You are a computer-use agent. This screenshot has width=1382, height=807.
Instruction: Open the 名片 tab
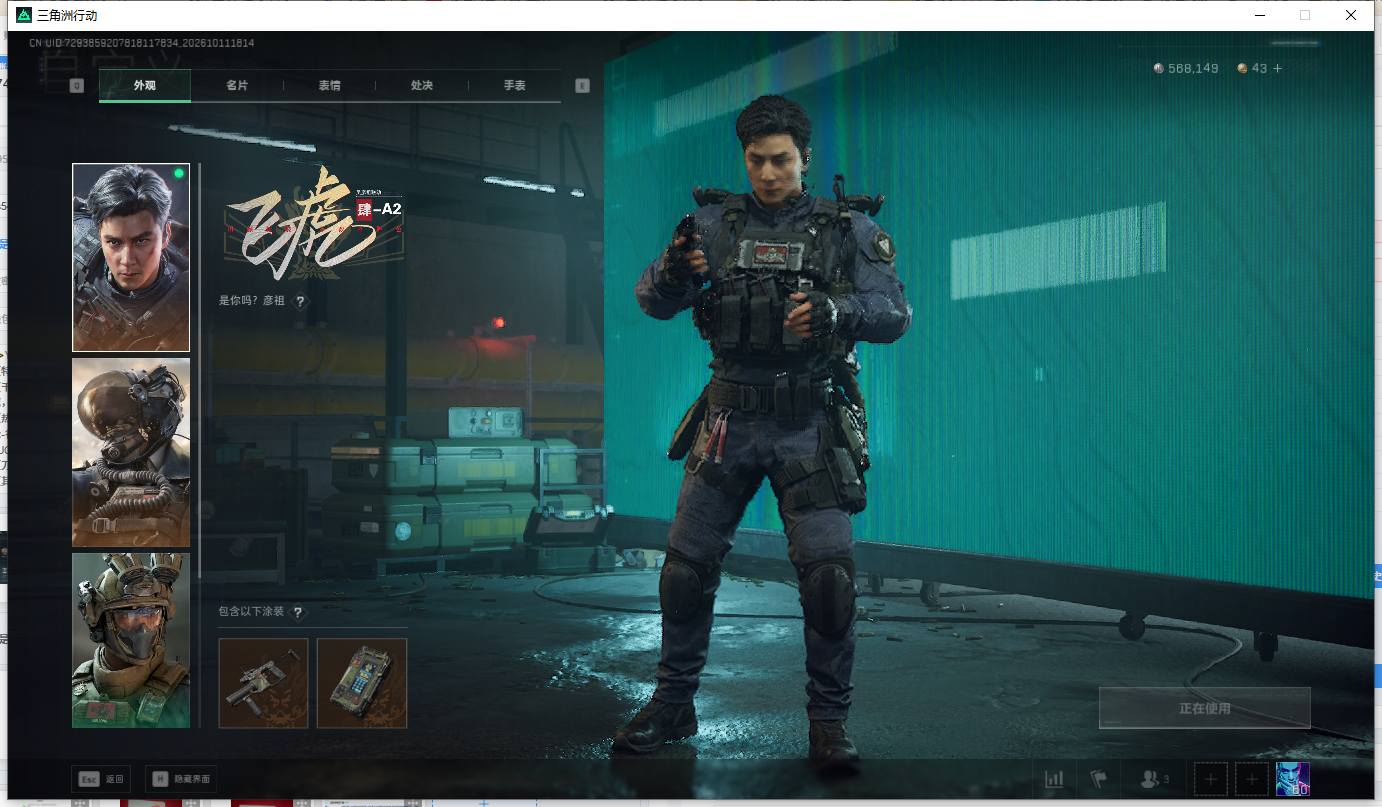[x=237, y=86]
